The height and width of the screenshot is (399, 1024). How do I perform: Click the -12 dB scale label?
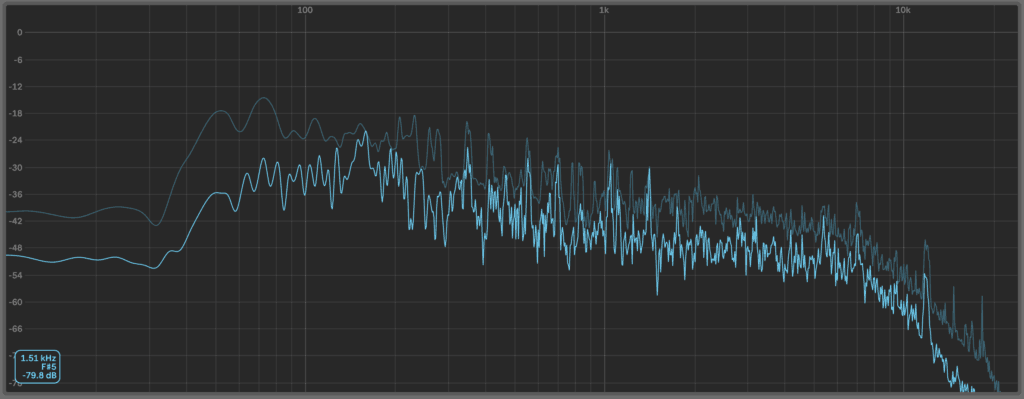pyautogui.click(x=16, y=86)
